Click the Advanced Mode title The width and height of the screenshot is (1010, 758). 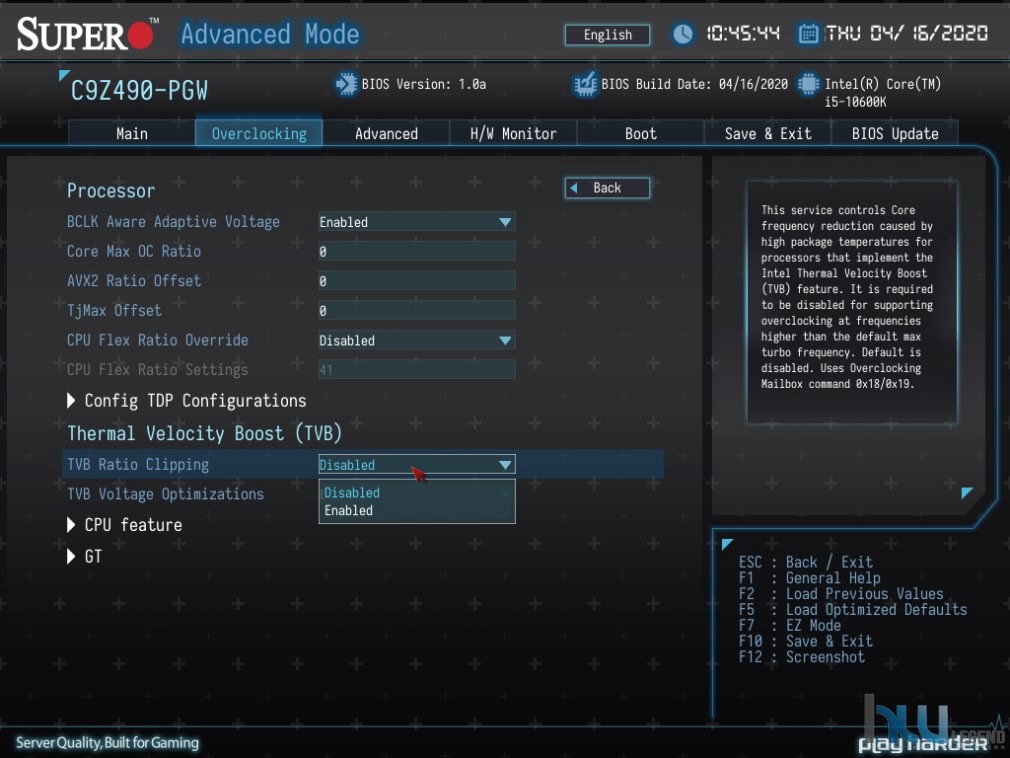(270, 34)
